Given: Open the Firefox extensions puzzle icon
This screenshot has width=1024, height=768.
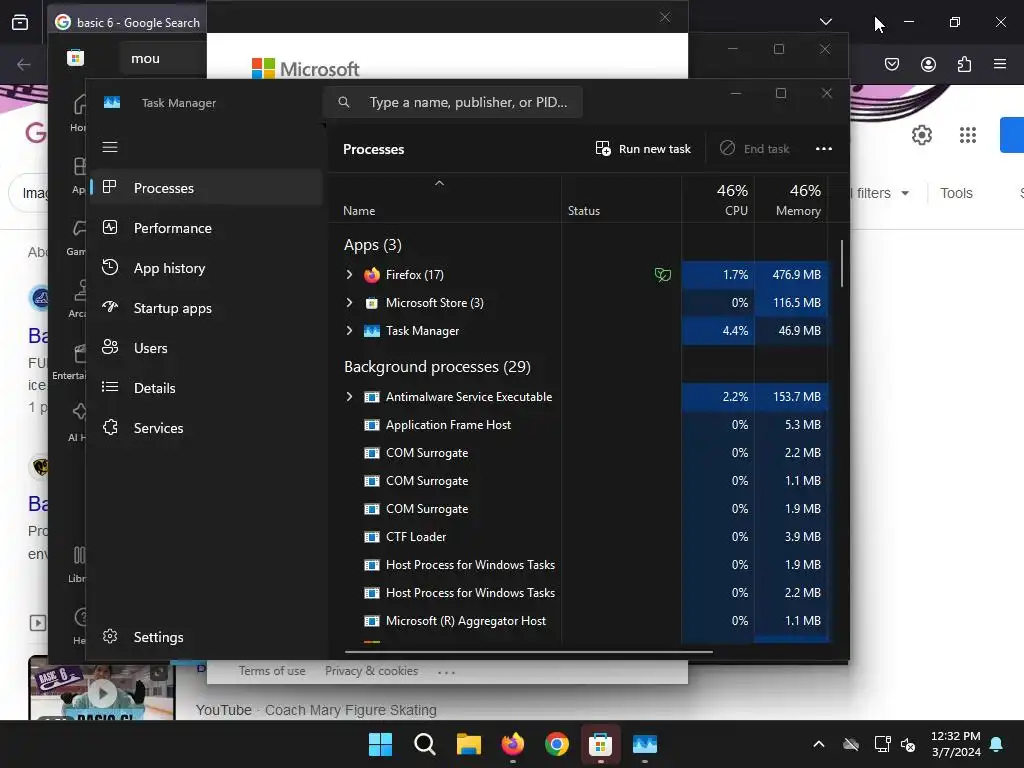Looking at the screenshot, I should click(965, 64).
